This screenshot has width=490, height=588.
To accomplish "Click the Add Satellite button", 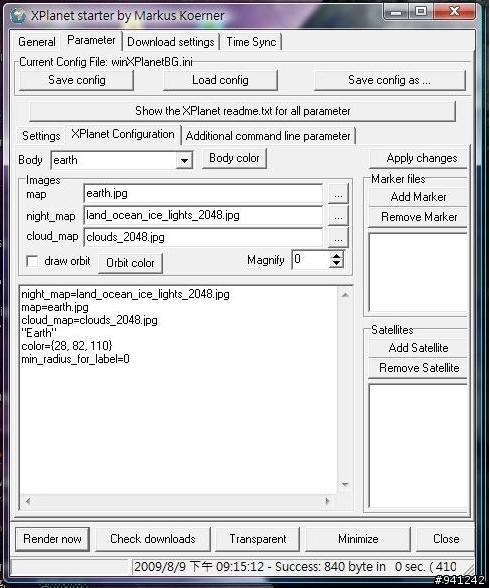I will point(418,348).
